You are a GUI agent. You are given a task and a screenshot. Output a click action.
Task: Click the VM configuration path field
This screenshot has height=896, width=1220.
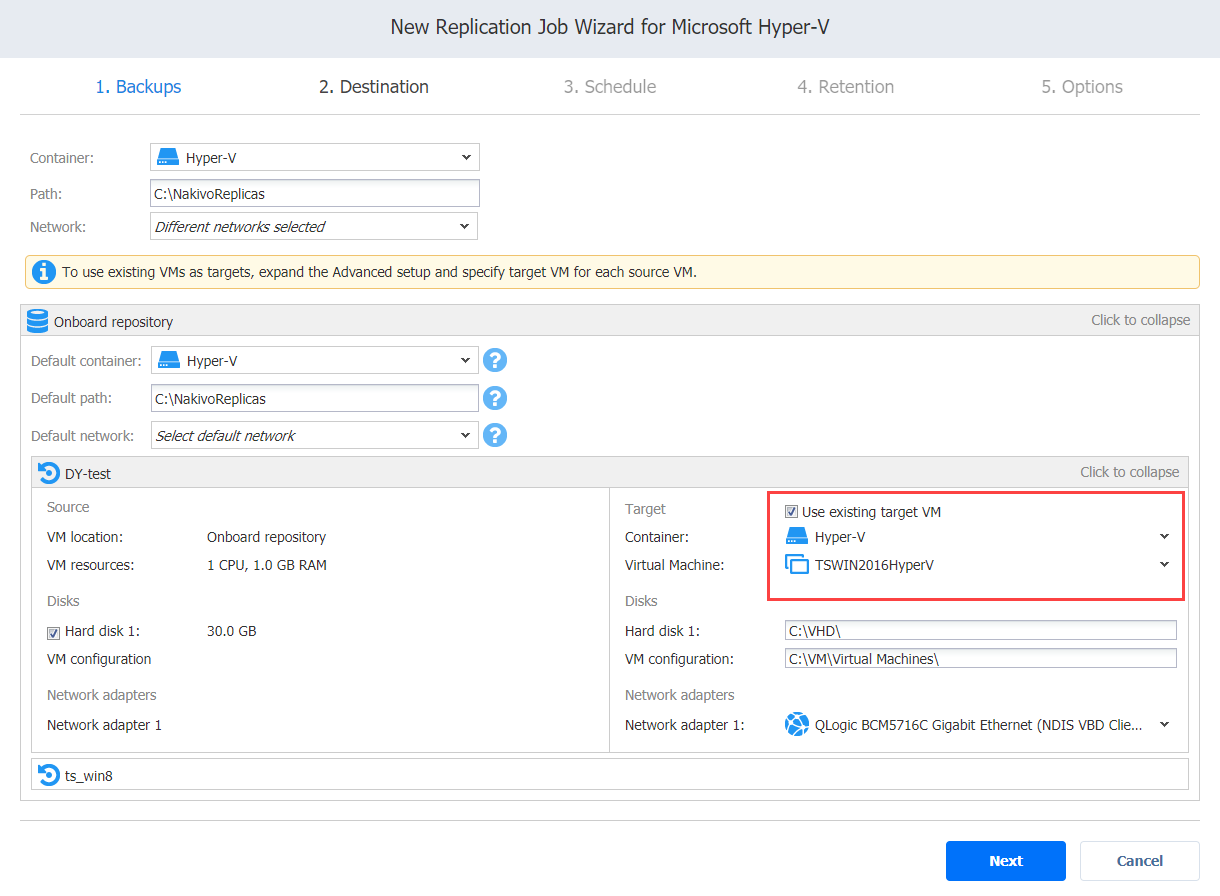(x=981, y=659)
